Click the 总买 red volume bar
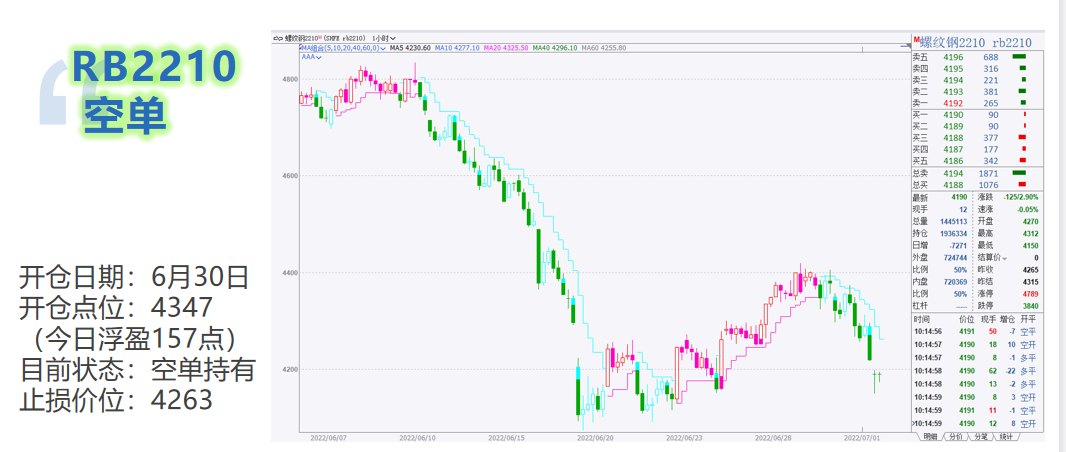The height and width of the screenshot is (452, 1066). point(1021,185)
